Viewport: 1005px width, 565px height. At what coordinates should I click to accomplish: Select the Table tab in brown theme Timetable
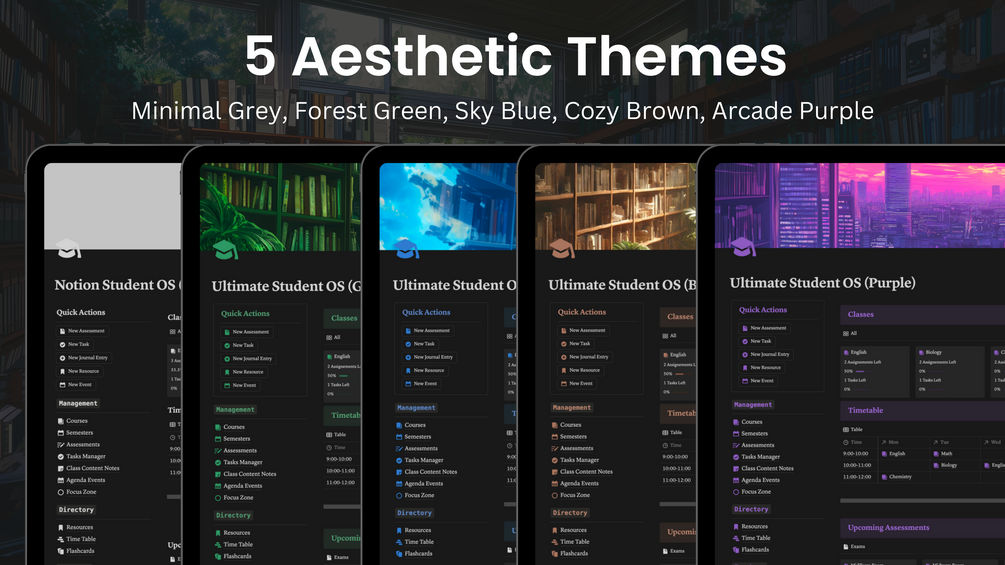pyautogui.click(x=672, y=432)
